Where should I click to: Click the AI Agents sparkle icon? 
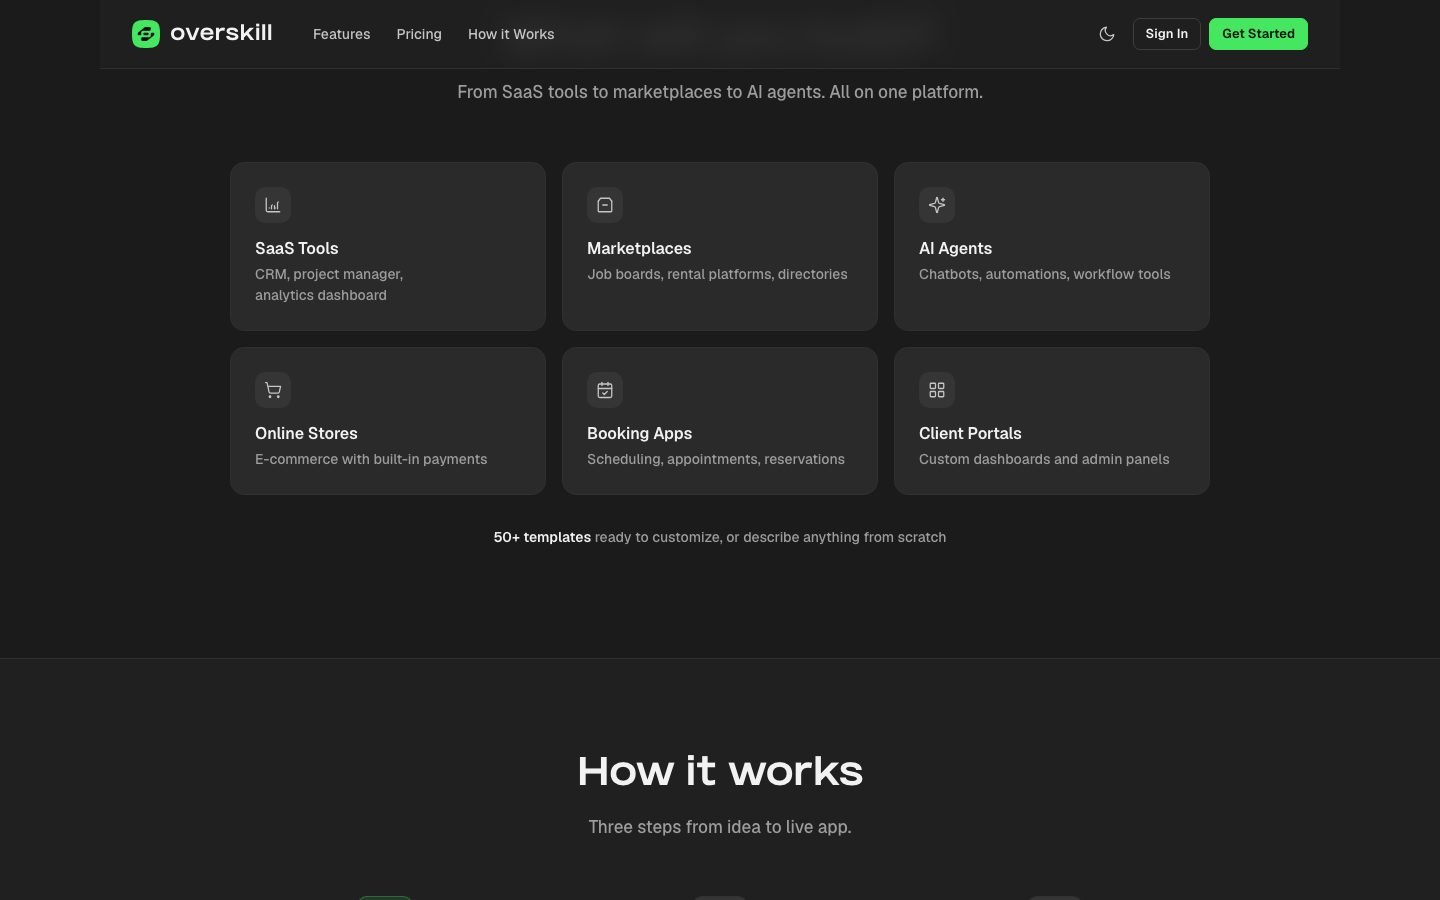pos(937,205)
